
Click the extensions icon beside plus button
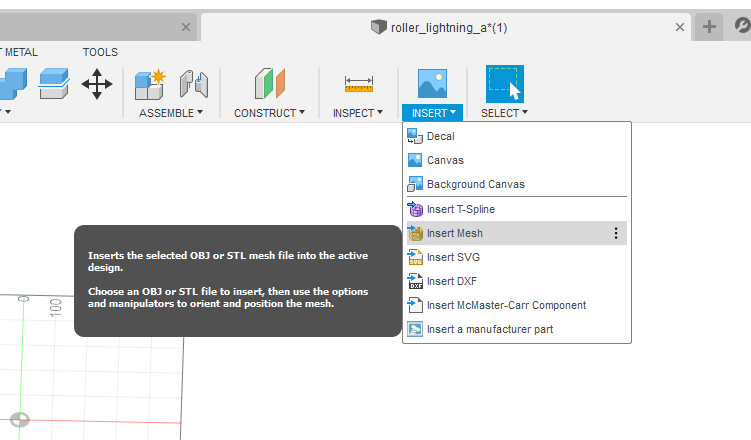pos(742,25)
